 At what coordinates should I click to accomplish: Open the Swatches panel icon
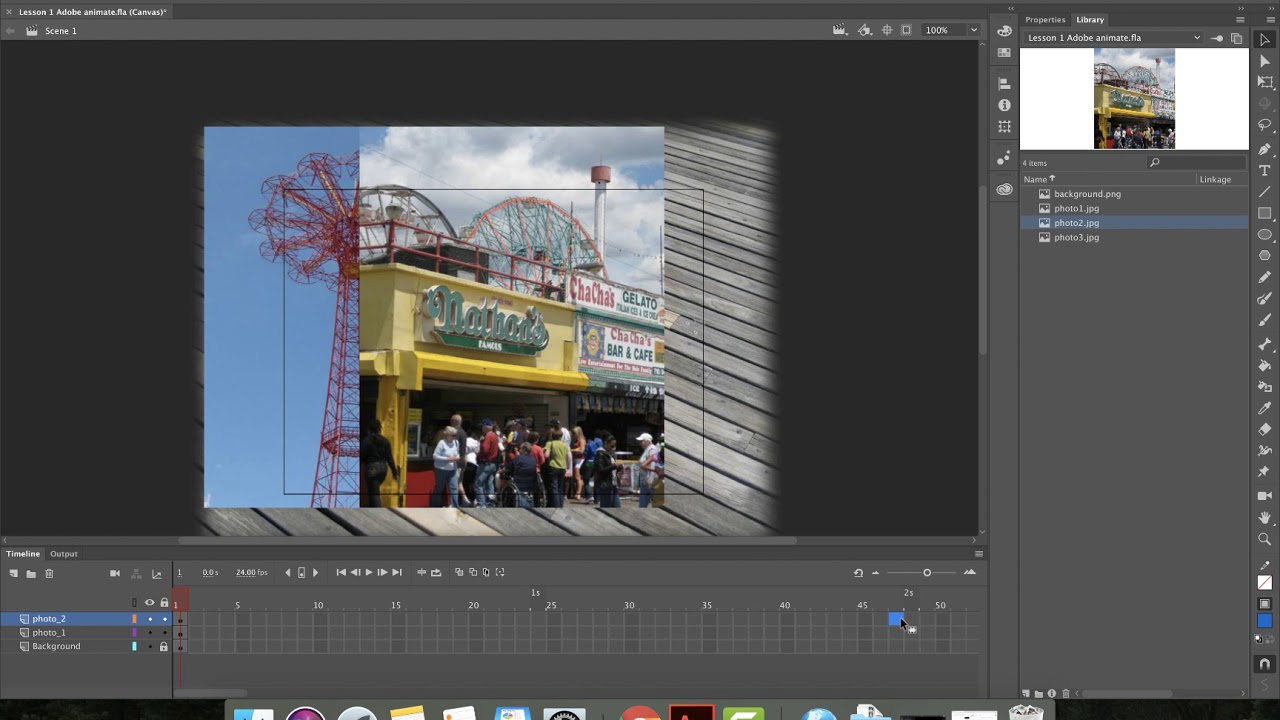tap(1005, 52)
